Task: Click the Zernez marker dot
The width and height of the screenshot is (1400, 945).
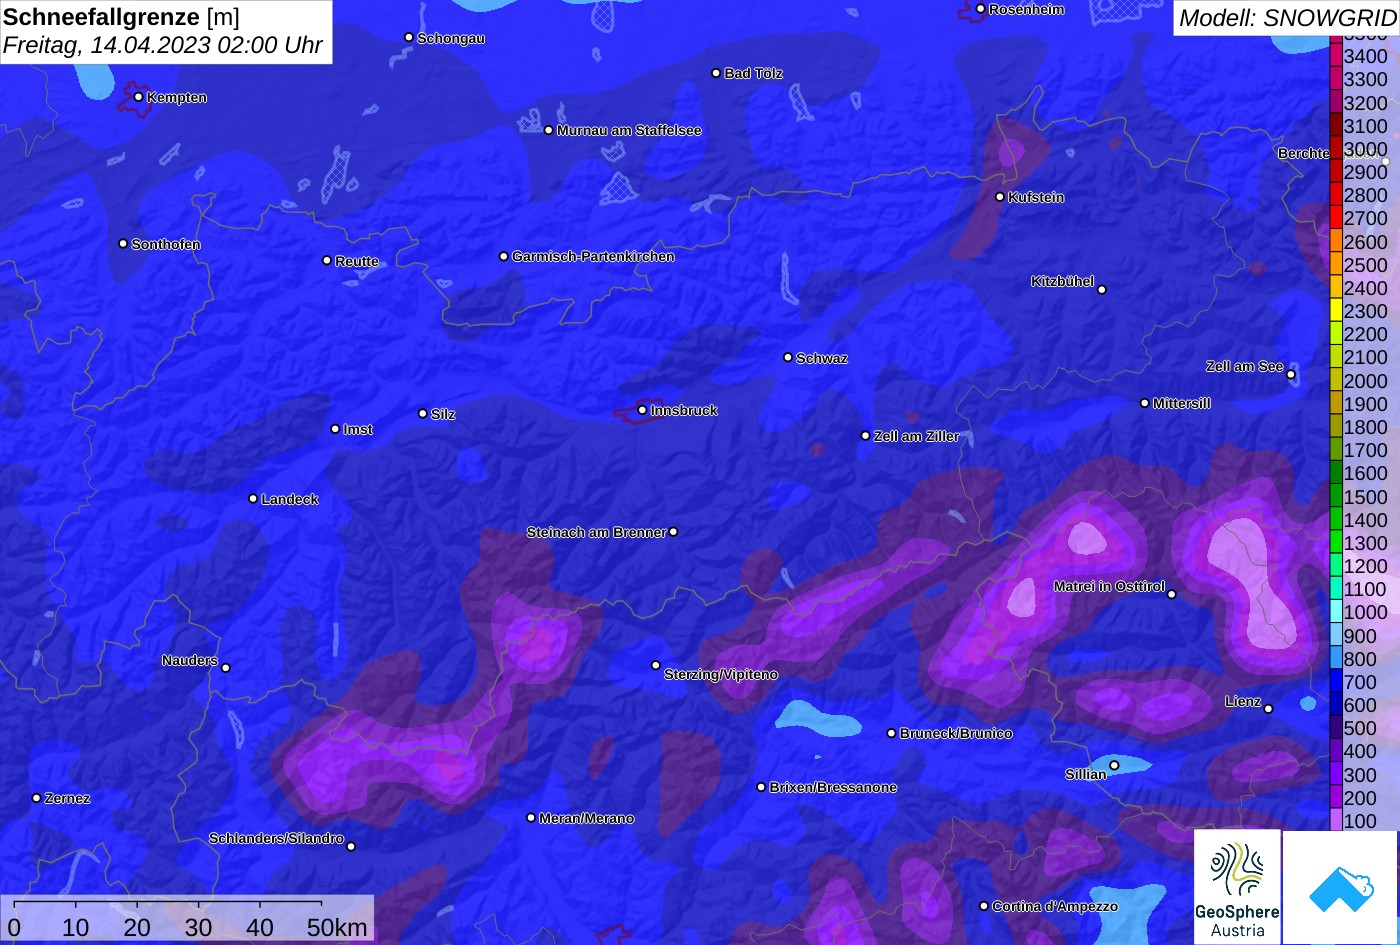Action: 37,798
